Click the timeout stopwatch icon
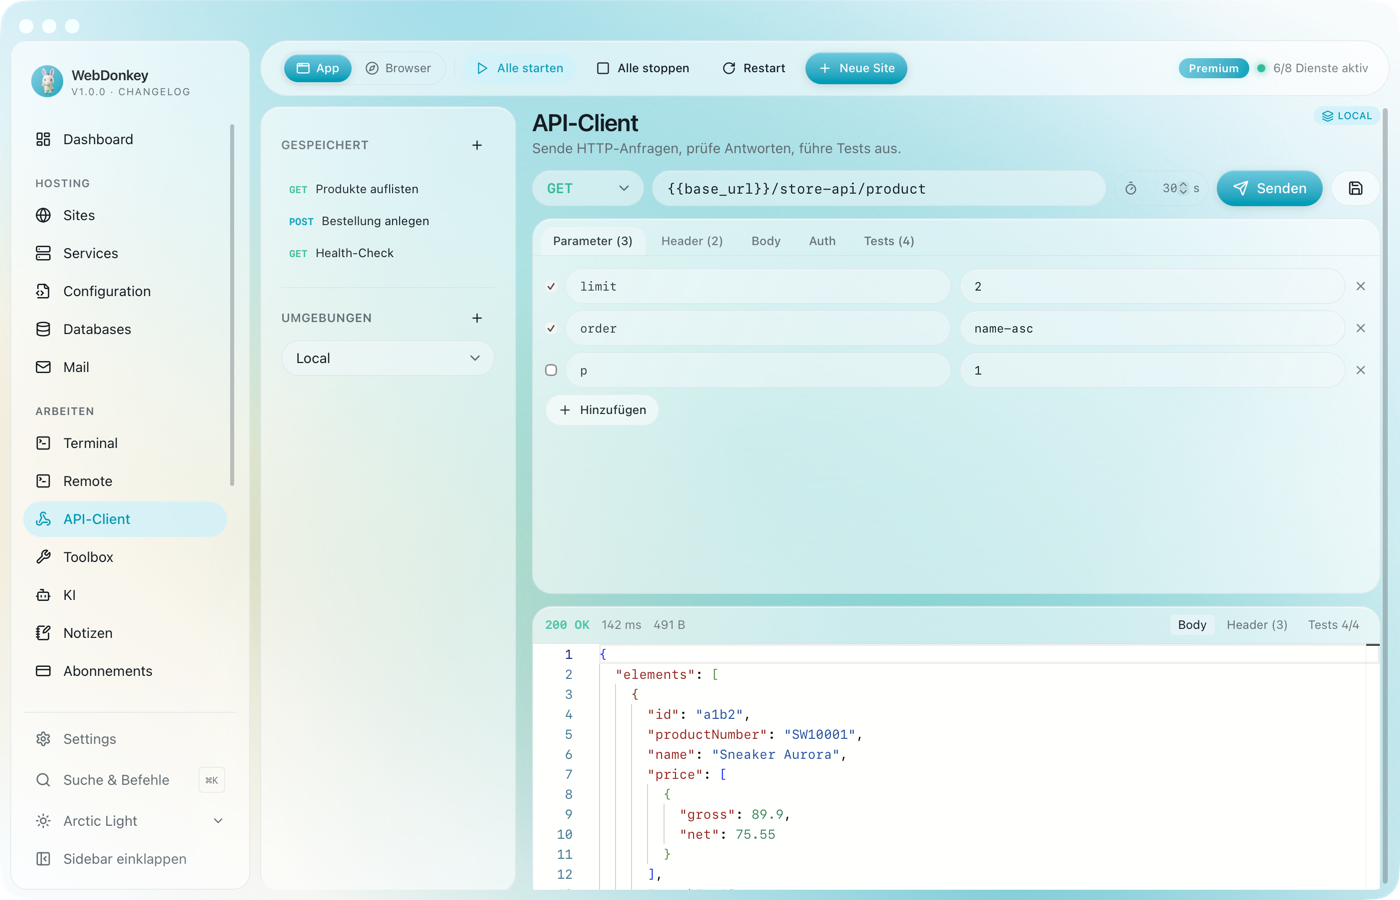 (1131, 188)
